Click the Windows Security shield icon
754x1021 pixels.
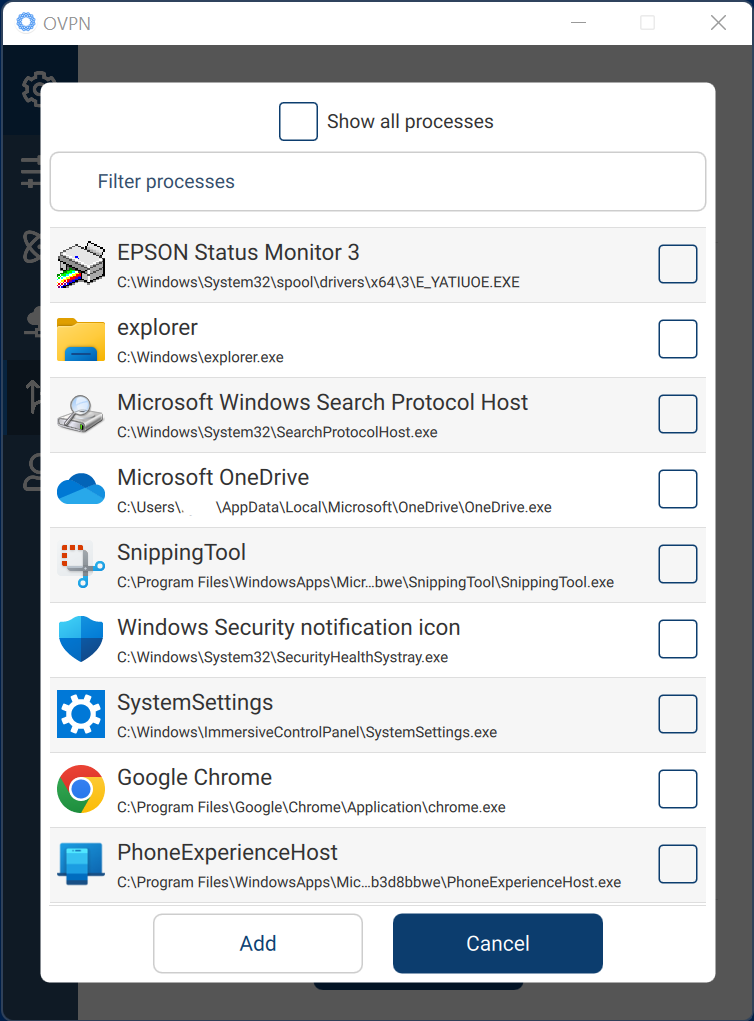click(x=81, y=639)
